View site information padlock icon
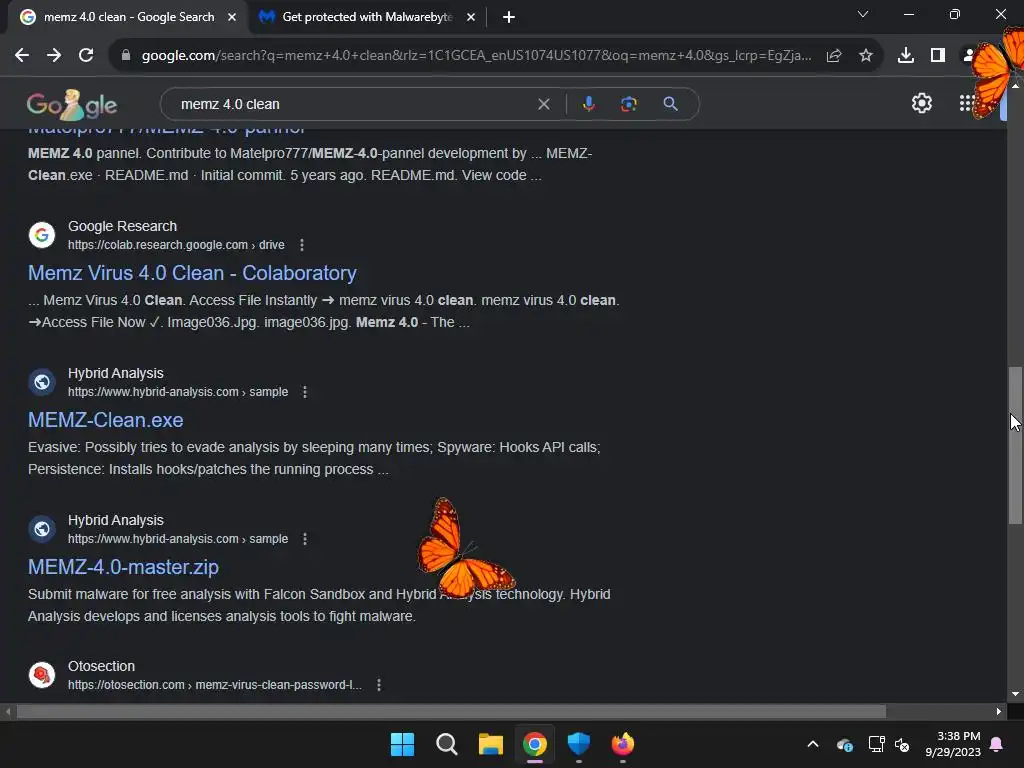This screenshot has height=768, width=1024. coord(126,56)
